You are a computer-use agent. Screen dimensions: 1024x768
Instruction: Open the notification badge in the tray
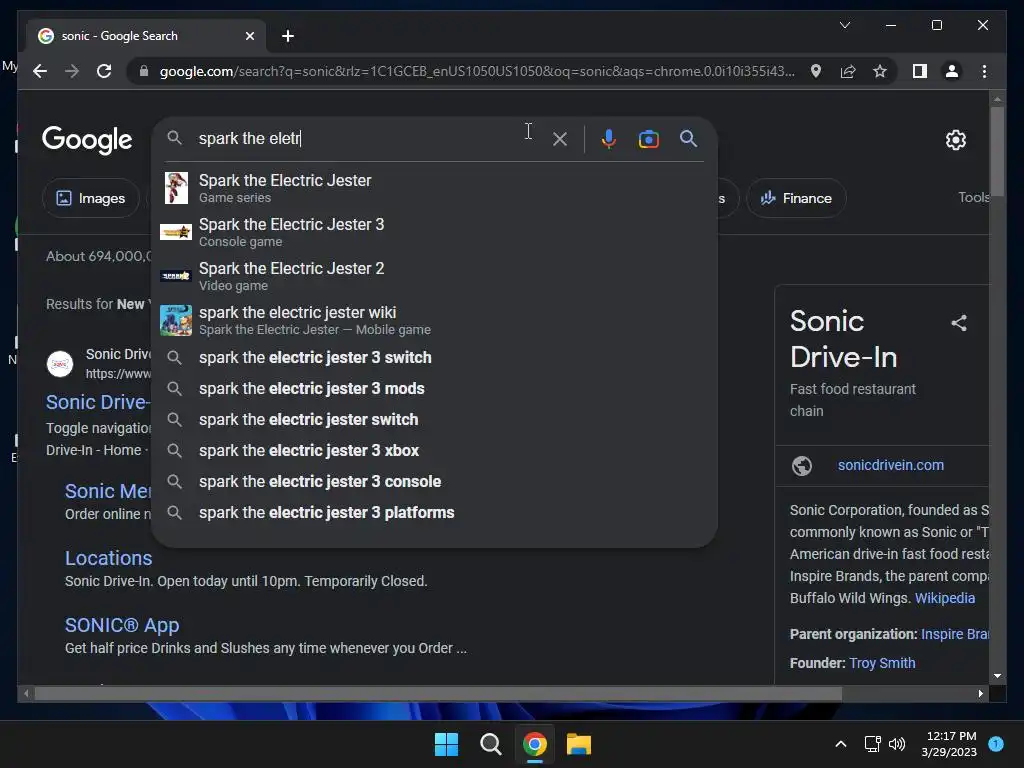coord(996,744)
